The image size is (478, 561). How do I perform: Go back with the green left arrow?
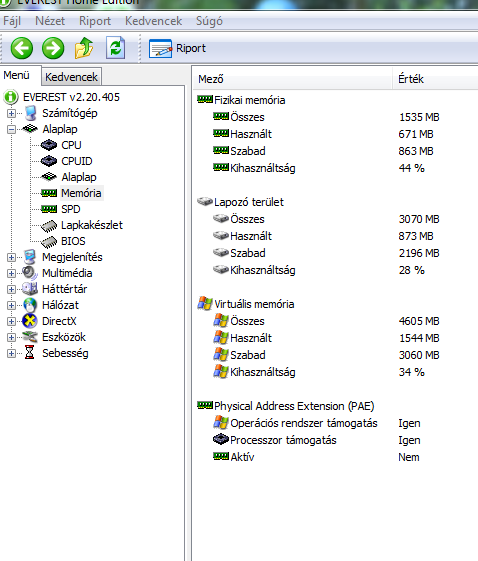click(x=22, y=48)
